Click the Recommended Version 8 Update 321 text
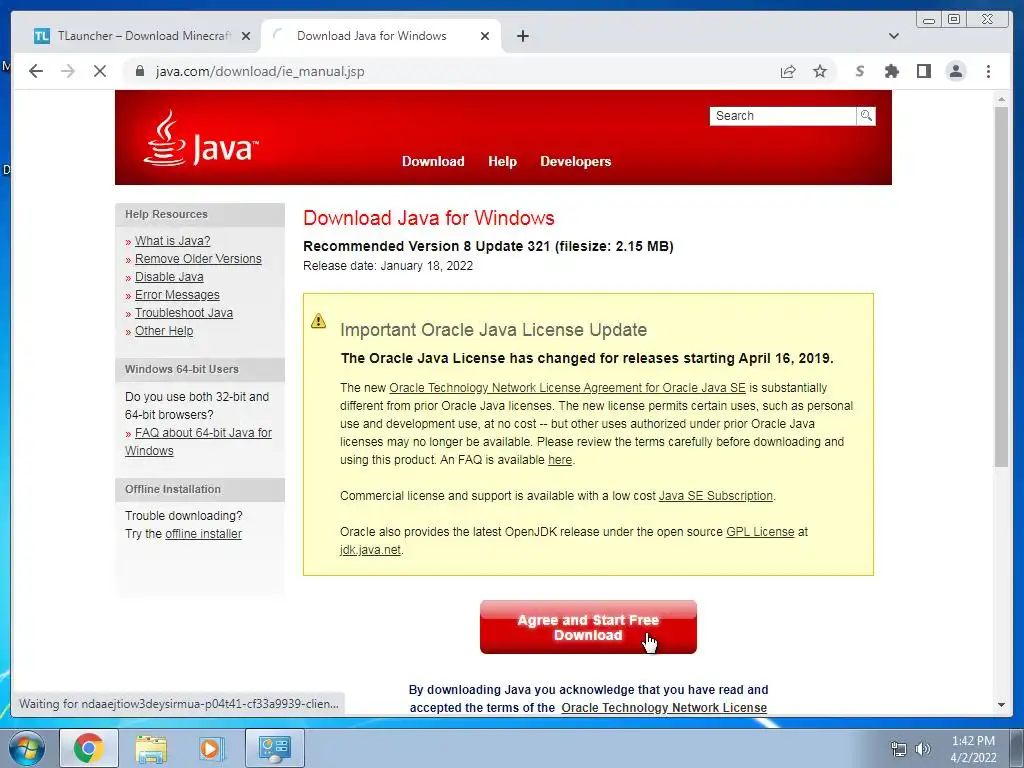 488,246
